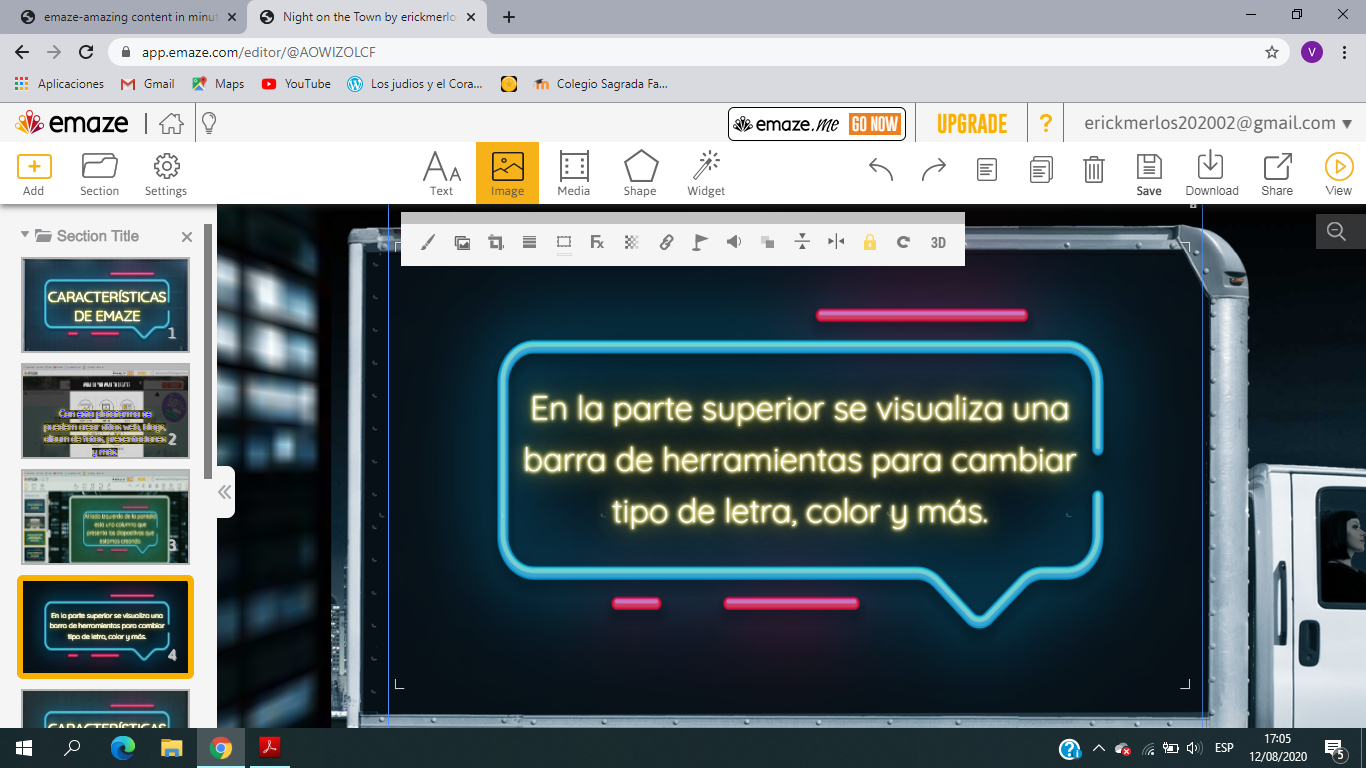This screenshot has width=1366, height=768.
Task: Click the UPGRADE button
Action: point(972,124)
